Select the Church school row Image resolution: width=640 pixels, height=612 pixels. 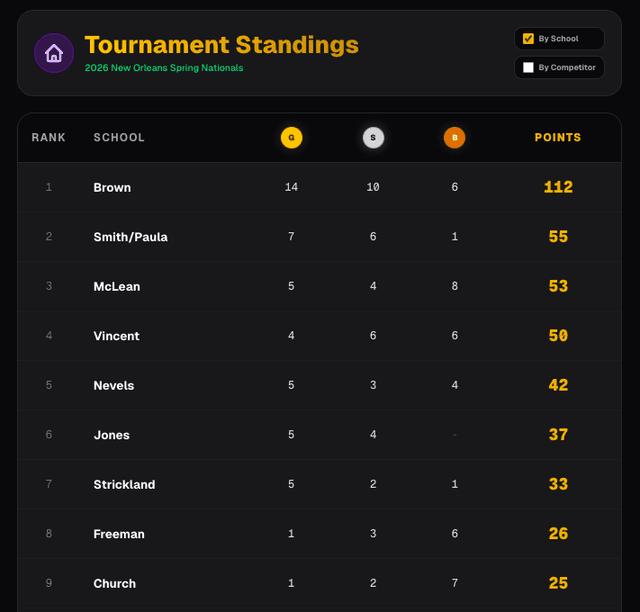tap(114, 584)
